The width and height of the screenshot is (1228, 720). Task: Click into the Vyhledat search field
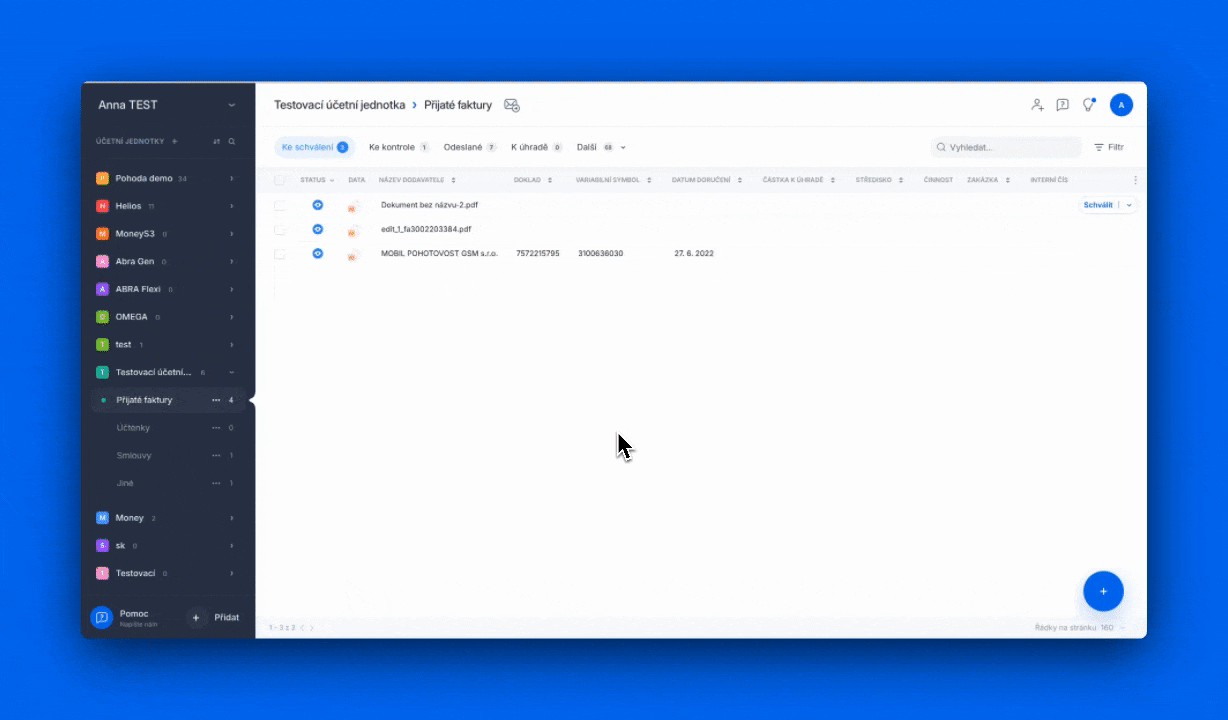pos(1006,147)
